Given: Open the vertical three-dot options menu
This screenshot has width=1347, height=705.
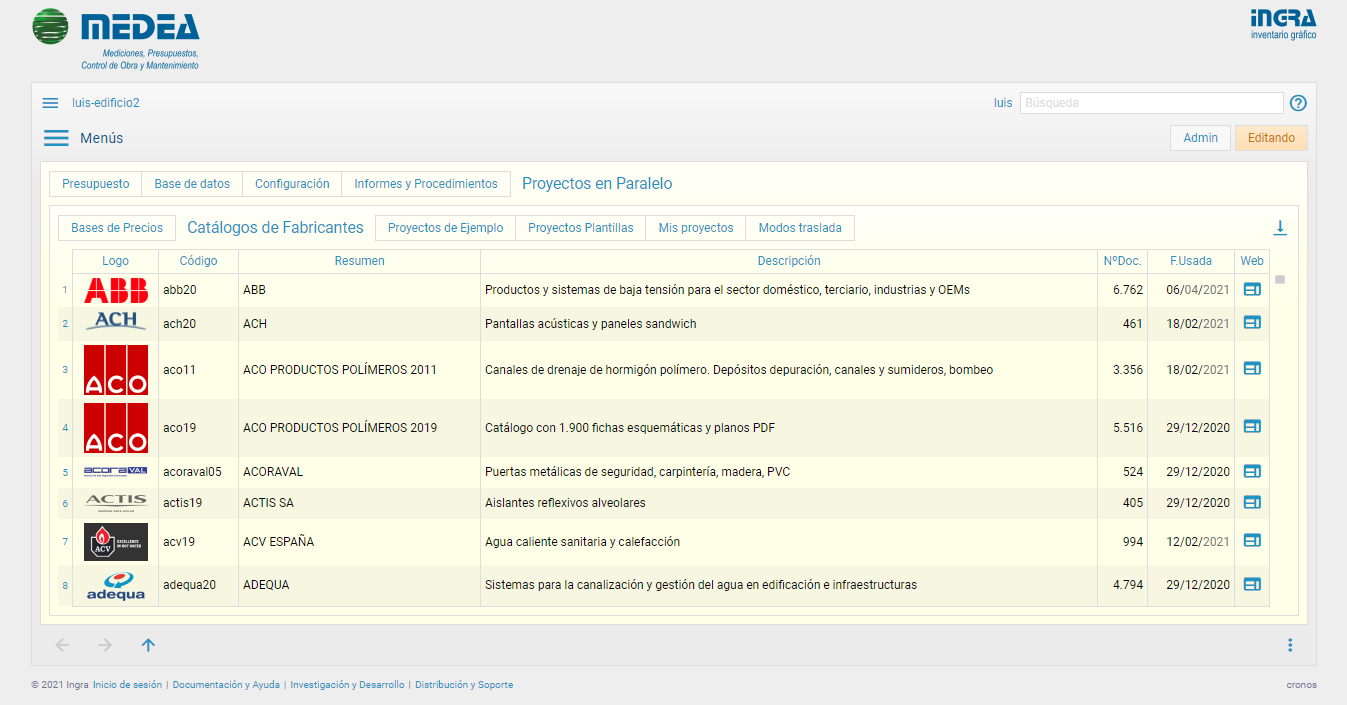Looking at the screenshot, I should click(x=1290, y=645).
